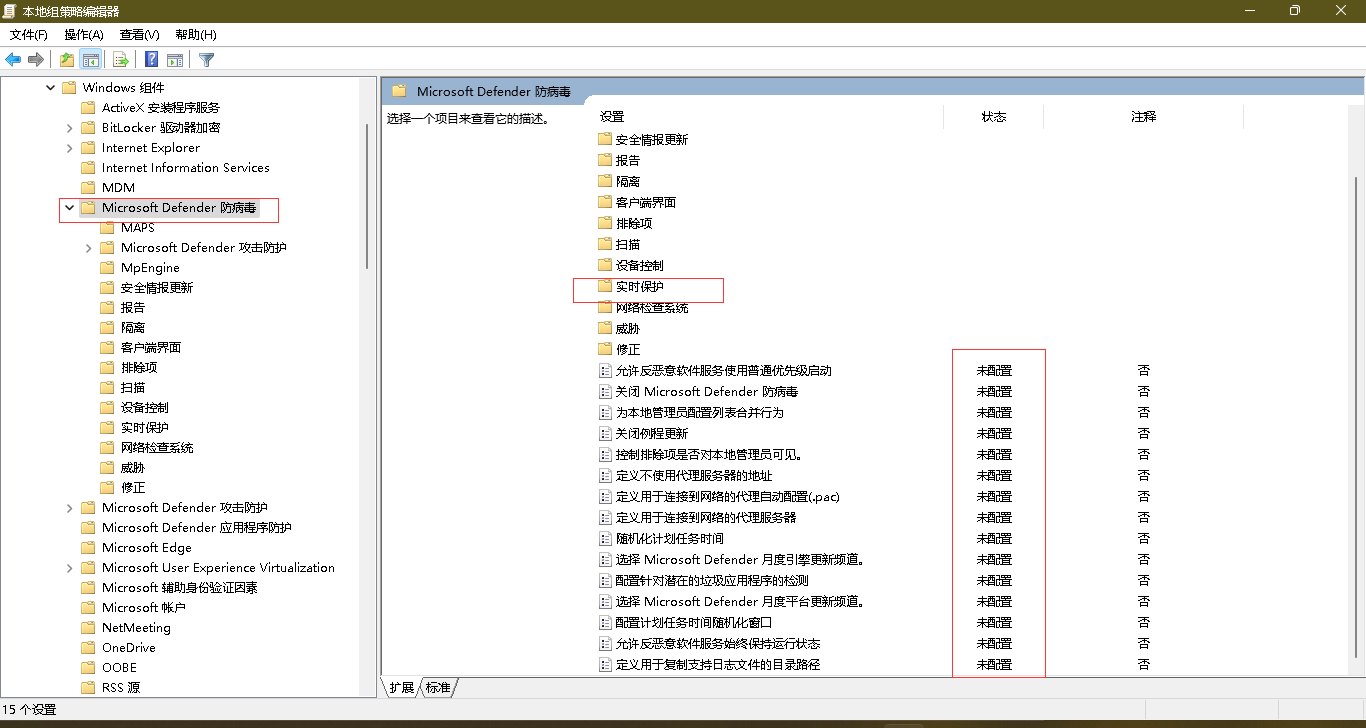
Task: Click the NetMeeting folder icon in tree
Action: (x=88, y=627)
